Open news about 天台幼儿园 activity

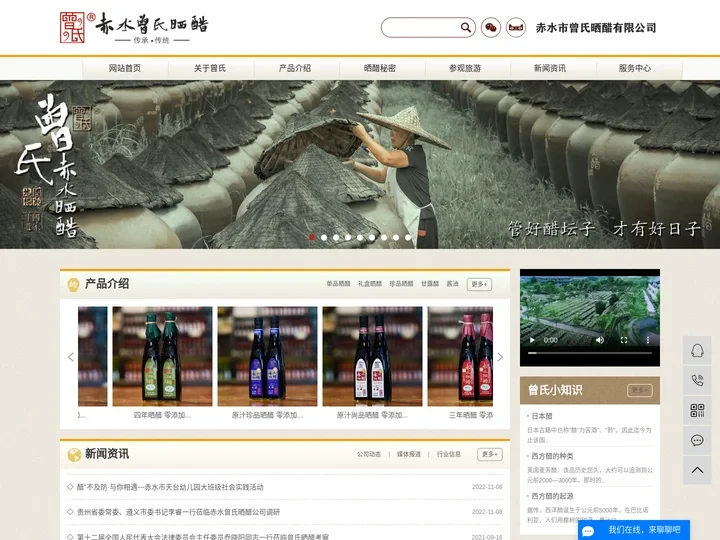(170, 487)
